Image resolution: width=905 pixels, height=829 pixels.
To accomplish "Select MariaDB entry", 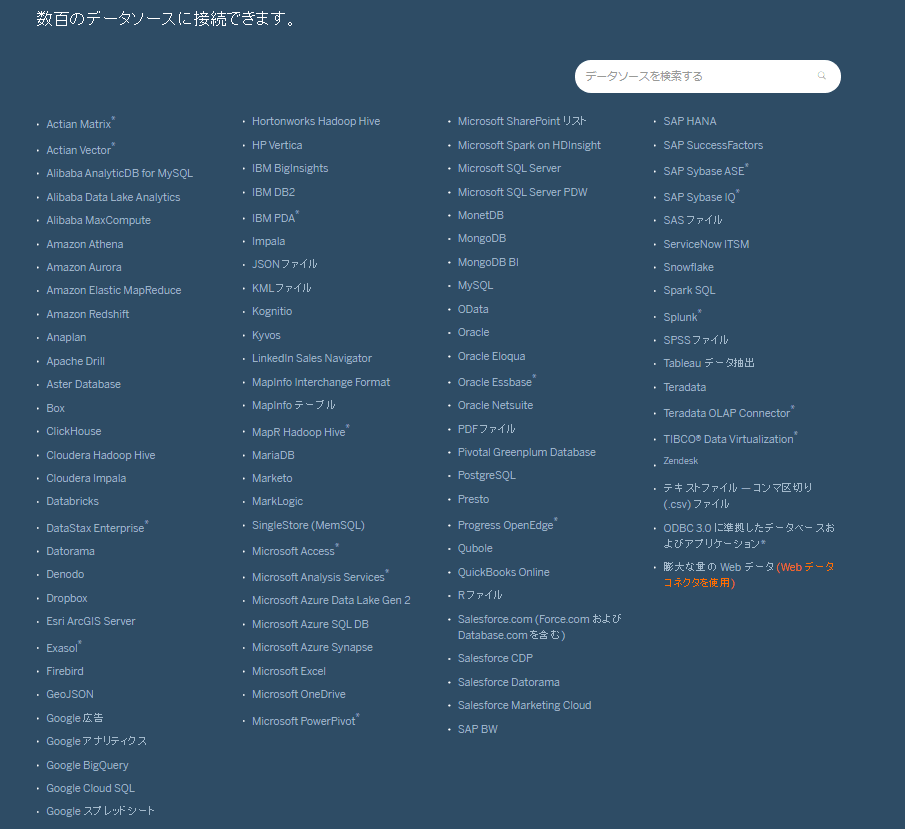I will tap(273, 455).
